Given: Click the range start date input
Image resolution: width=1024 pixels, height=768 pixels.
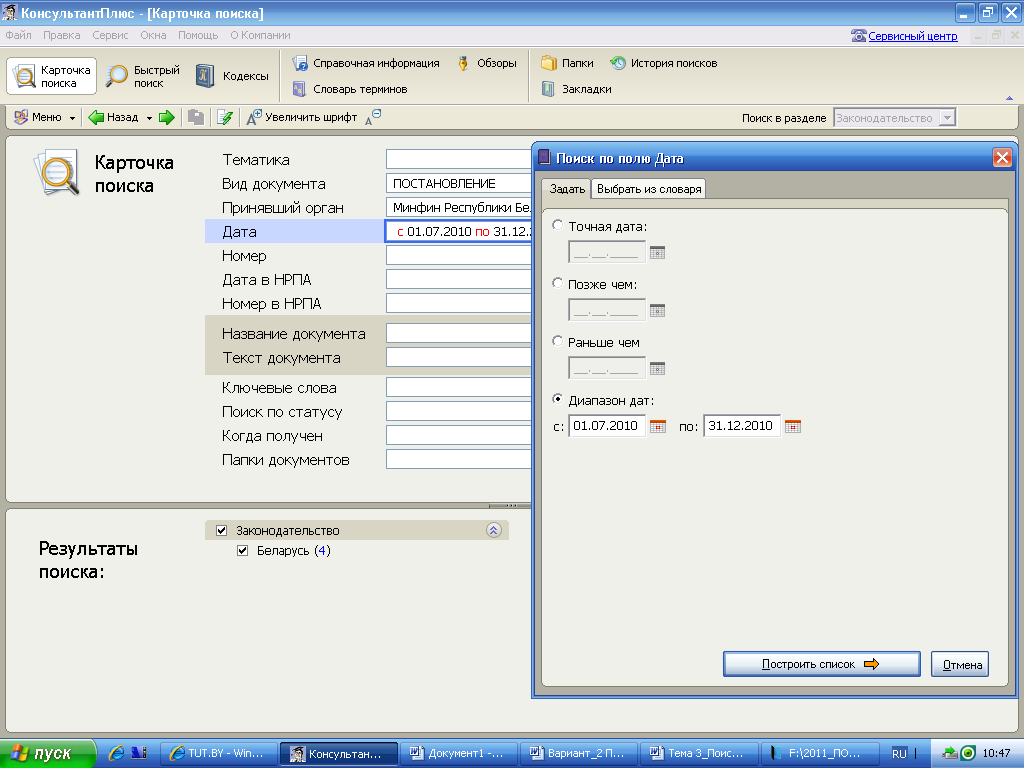Looking at the screenshot, I should click(x=607, y=426).
